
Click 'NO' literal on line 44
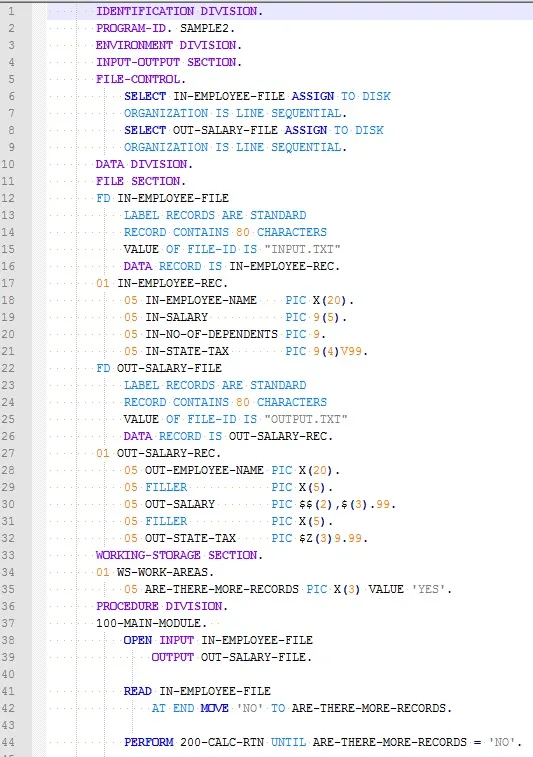click(502, 742)
